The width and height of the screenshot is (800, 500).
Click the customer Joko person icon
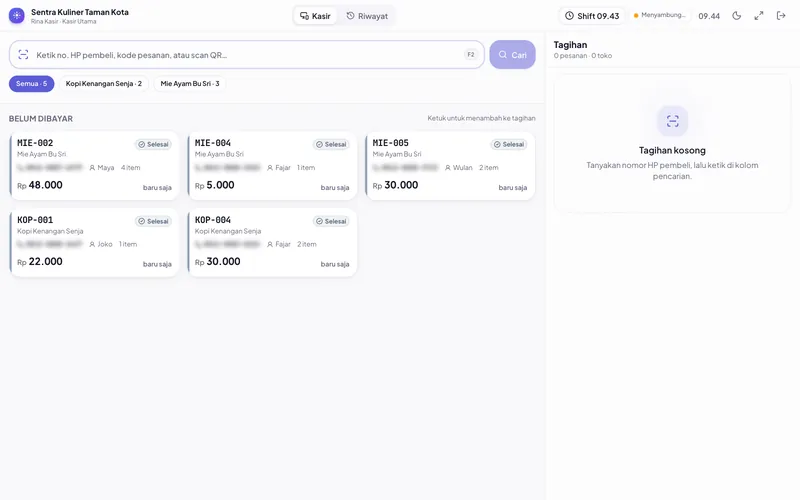click(x=92, y=244)
